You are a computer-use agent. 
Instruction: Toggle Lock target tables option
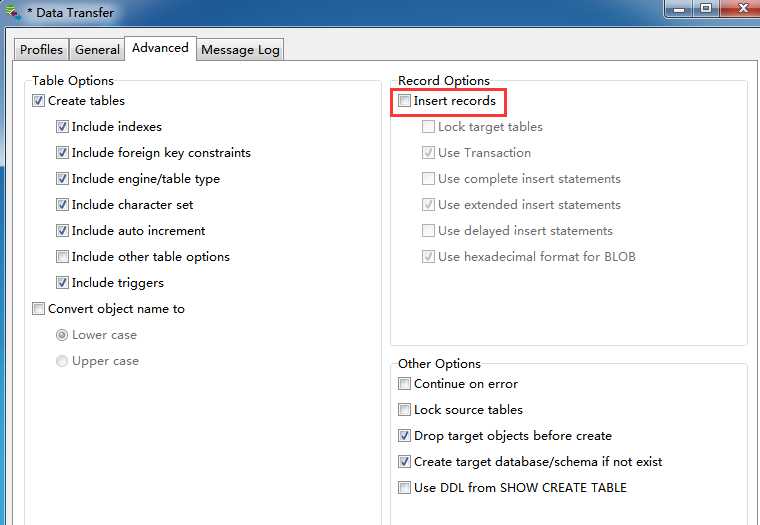click(x=428, y=127)
